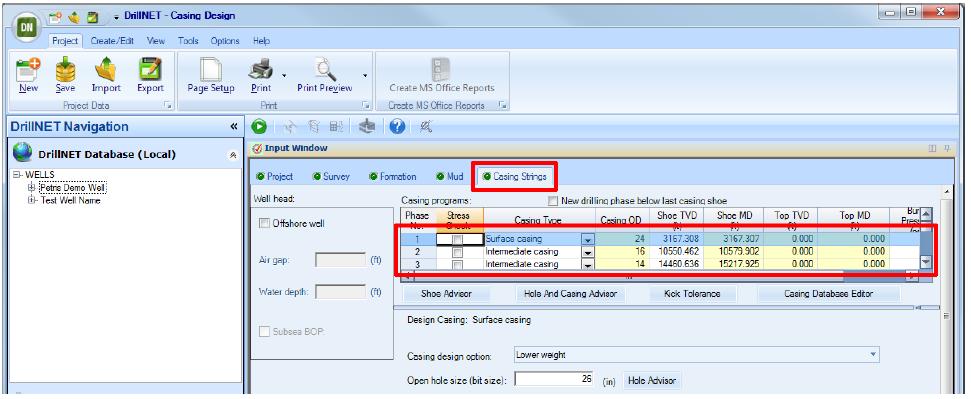The width and height of the screenshot is (971, 399).
Task: Open quick access toolbar customize arrow
Action: point(116,17)
